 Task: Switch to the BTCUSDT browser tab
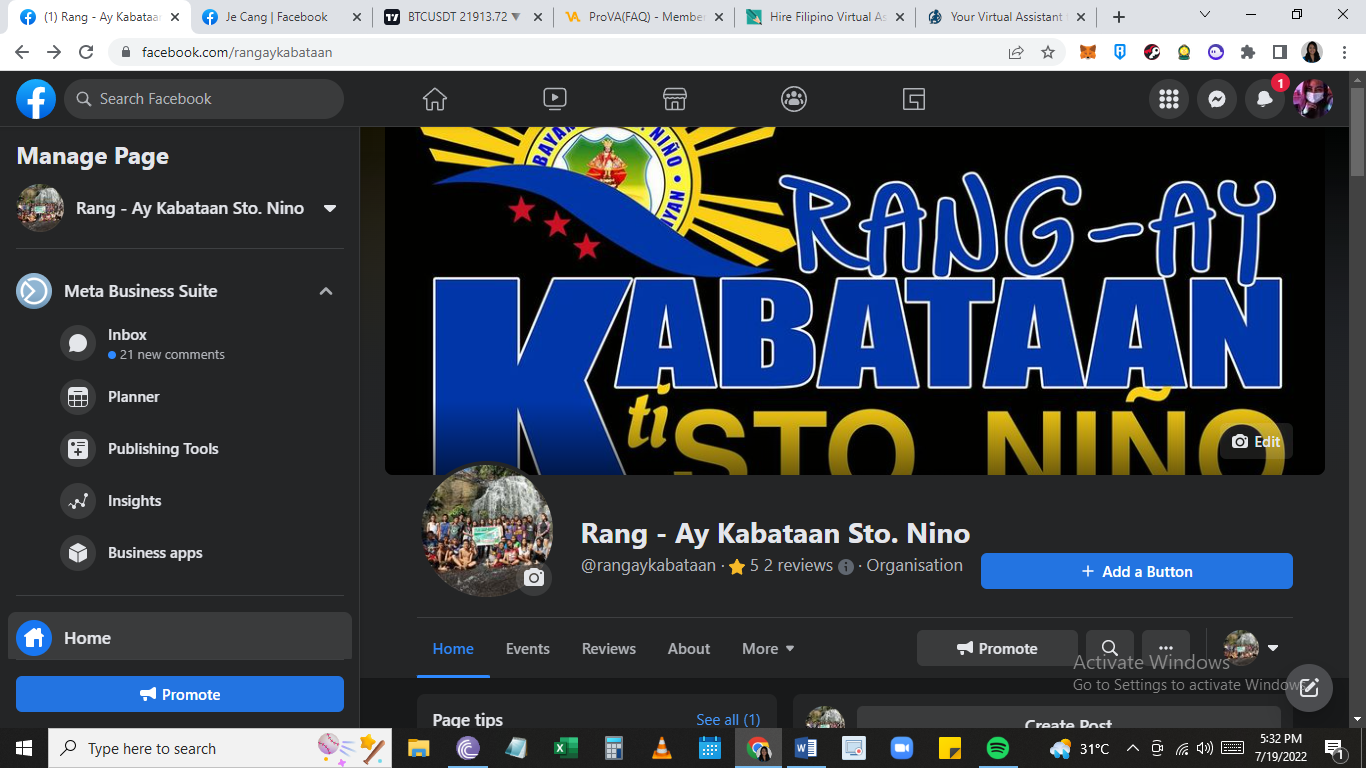(461, 17)
